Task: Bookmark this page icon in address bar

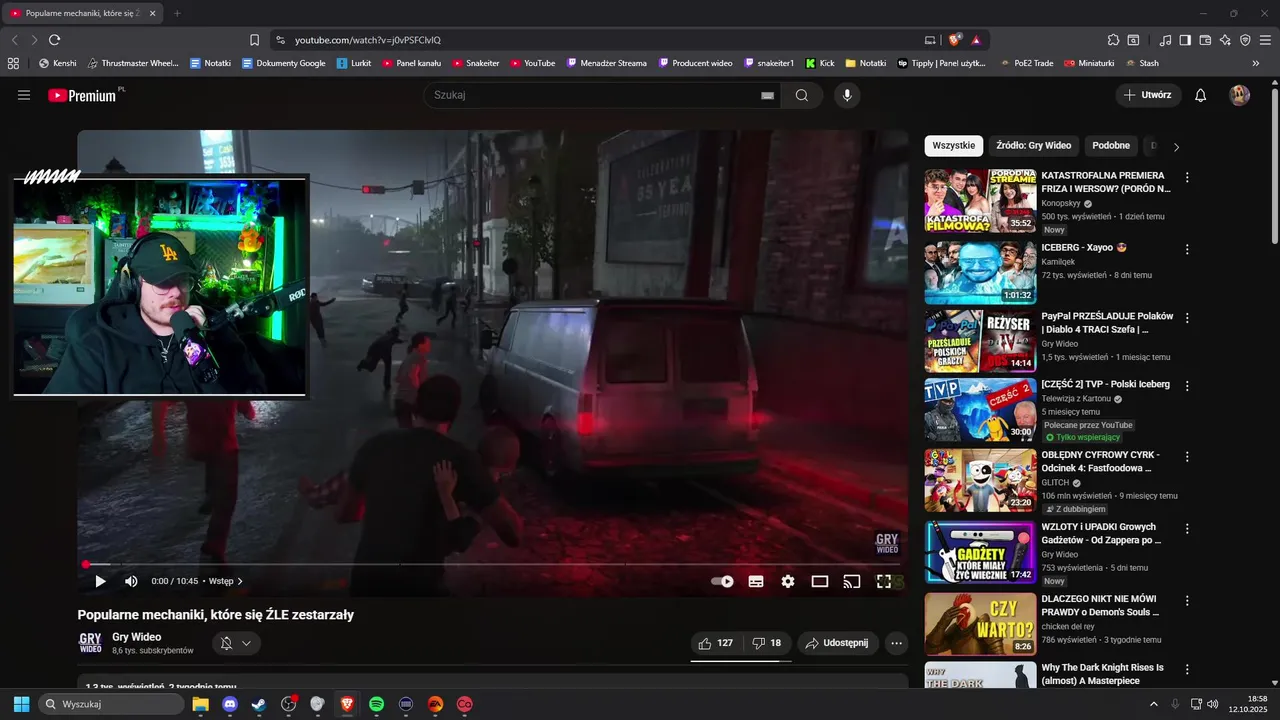Action: (x=254, y=40)
